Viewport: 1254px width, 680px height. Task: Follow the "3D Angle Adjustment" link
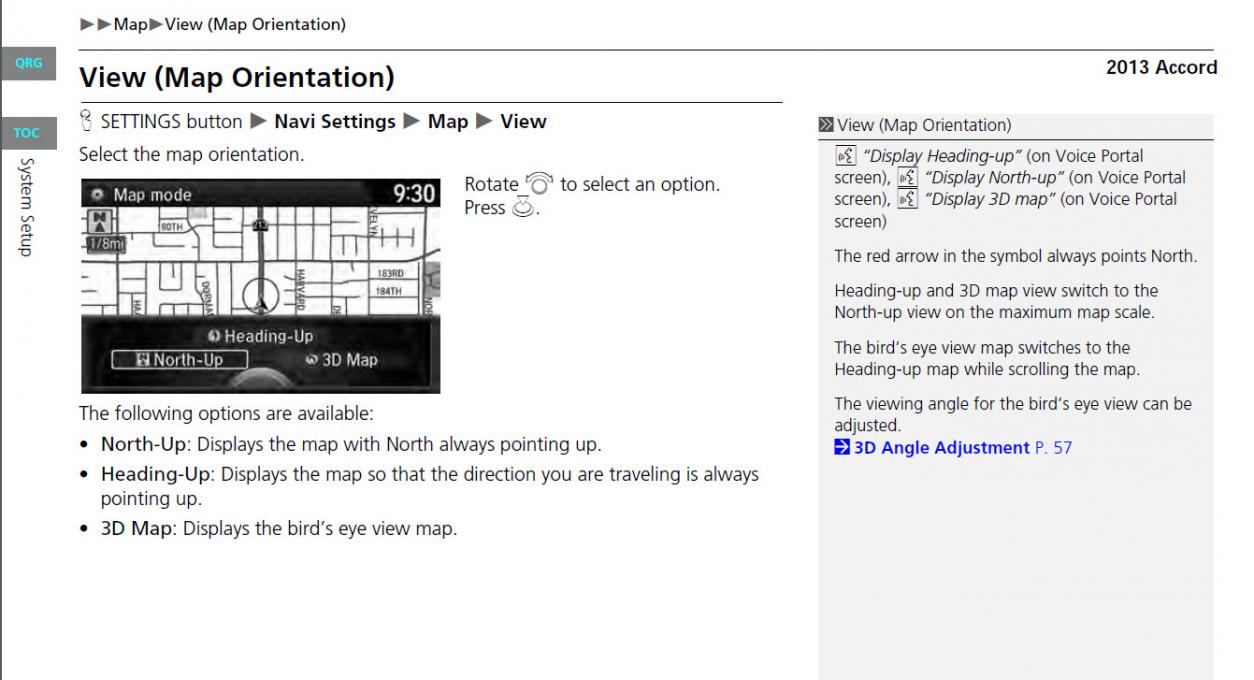[927, 448]
